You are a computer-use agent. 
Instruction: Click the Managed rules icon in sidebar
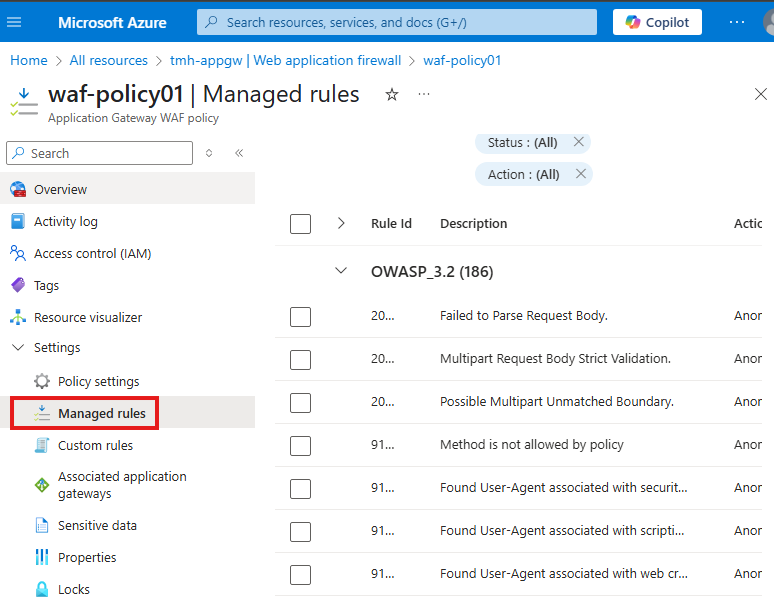tap(42, 413)
